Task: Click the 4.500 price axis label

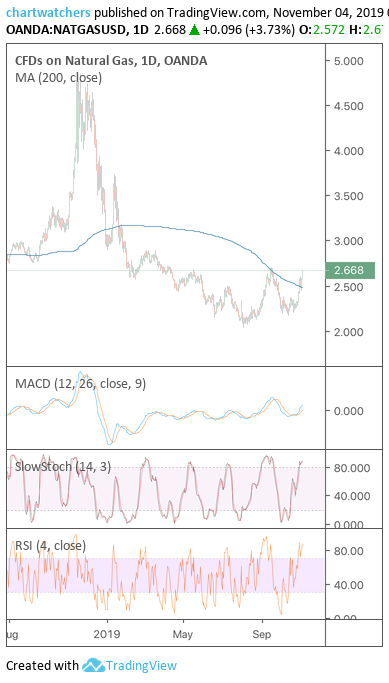Action: click(x=348, y=106)
